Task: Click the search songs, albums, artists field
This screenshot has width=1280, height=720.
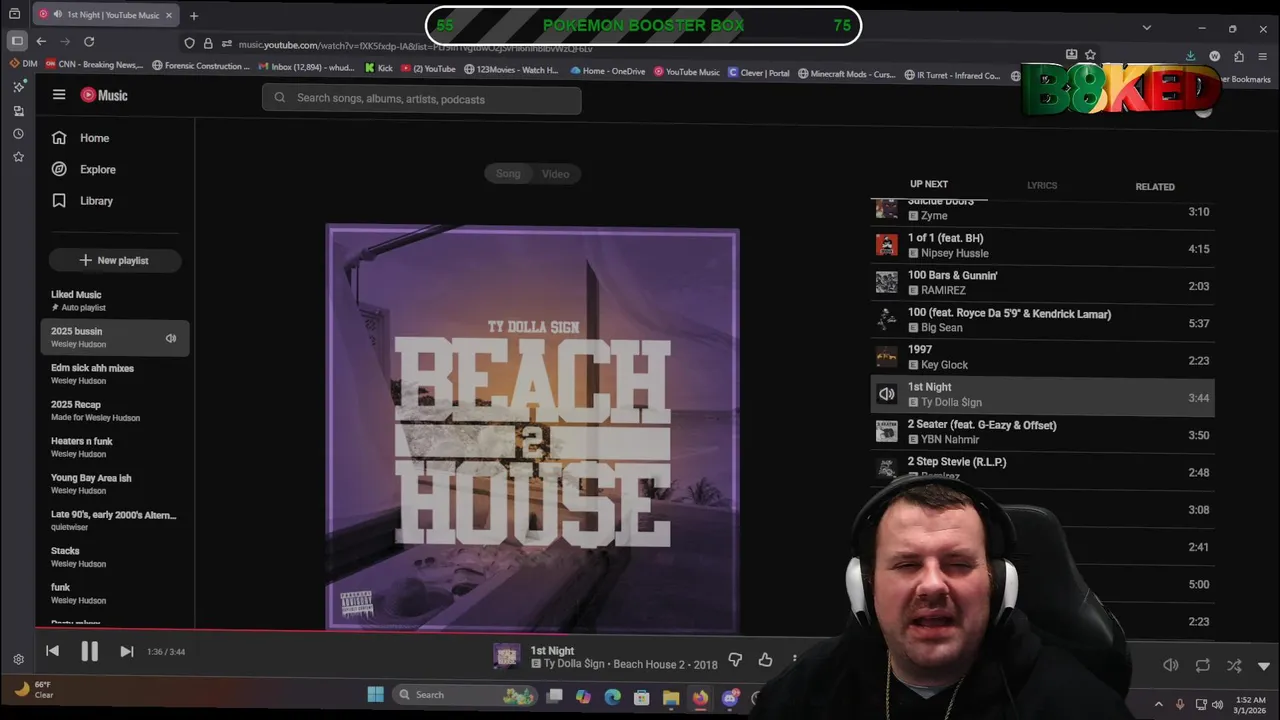Action: pyautogui.click(x=421, y=99)
